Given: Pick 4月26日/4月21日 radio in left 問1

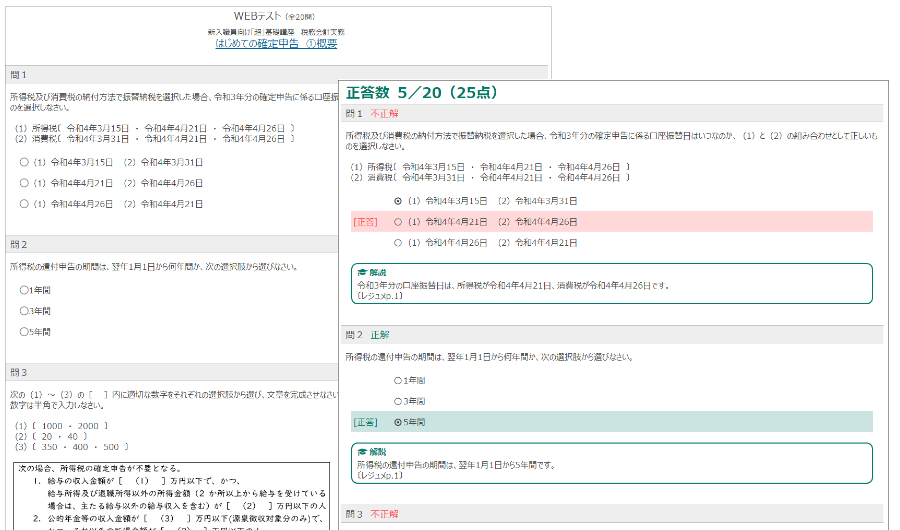Looking at the screenshot, I should click(x=24, y=204).
